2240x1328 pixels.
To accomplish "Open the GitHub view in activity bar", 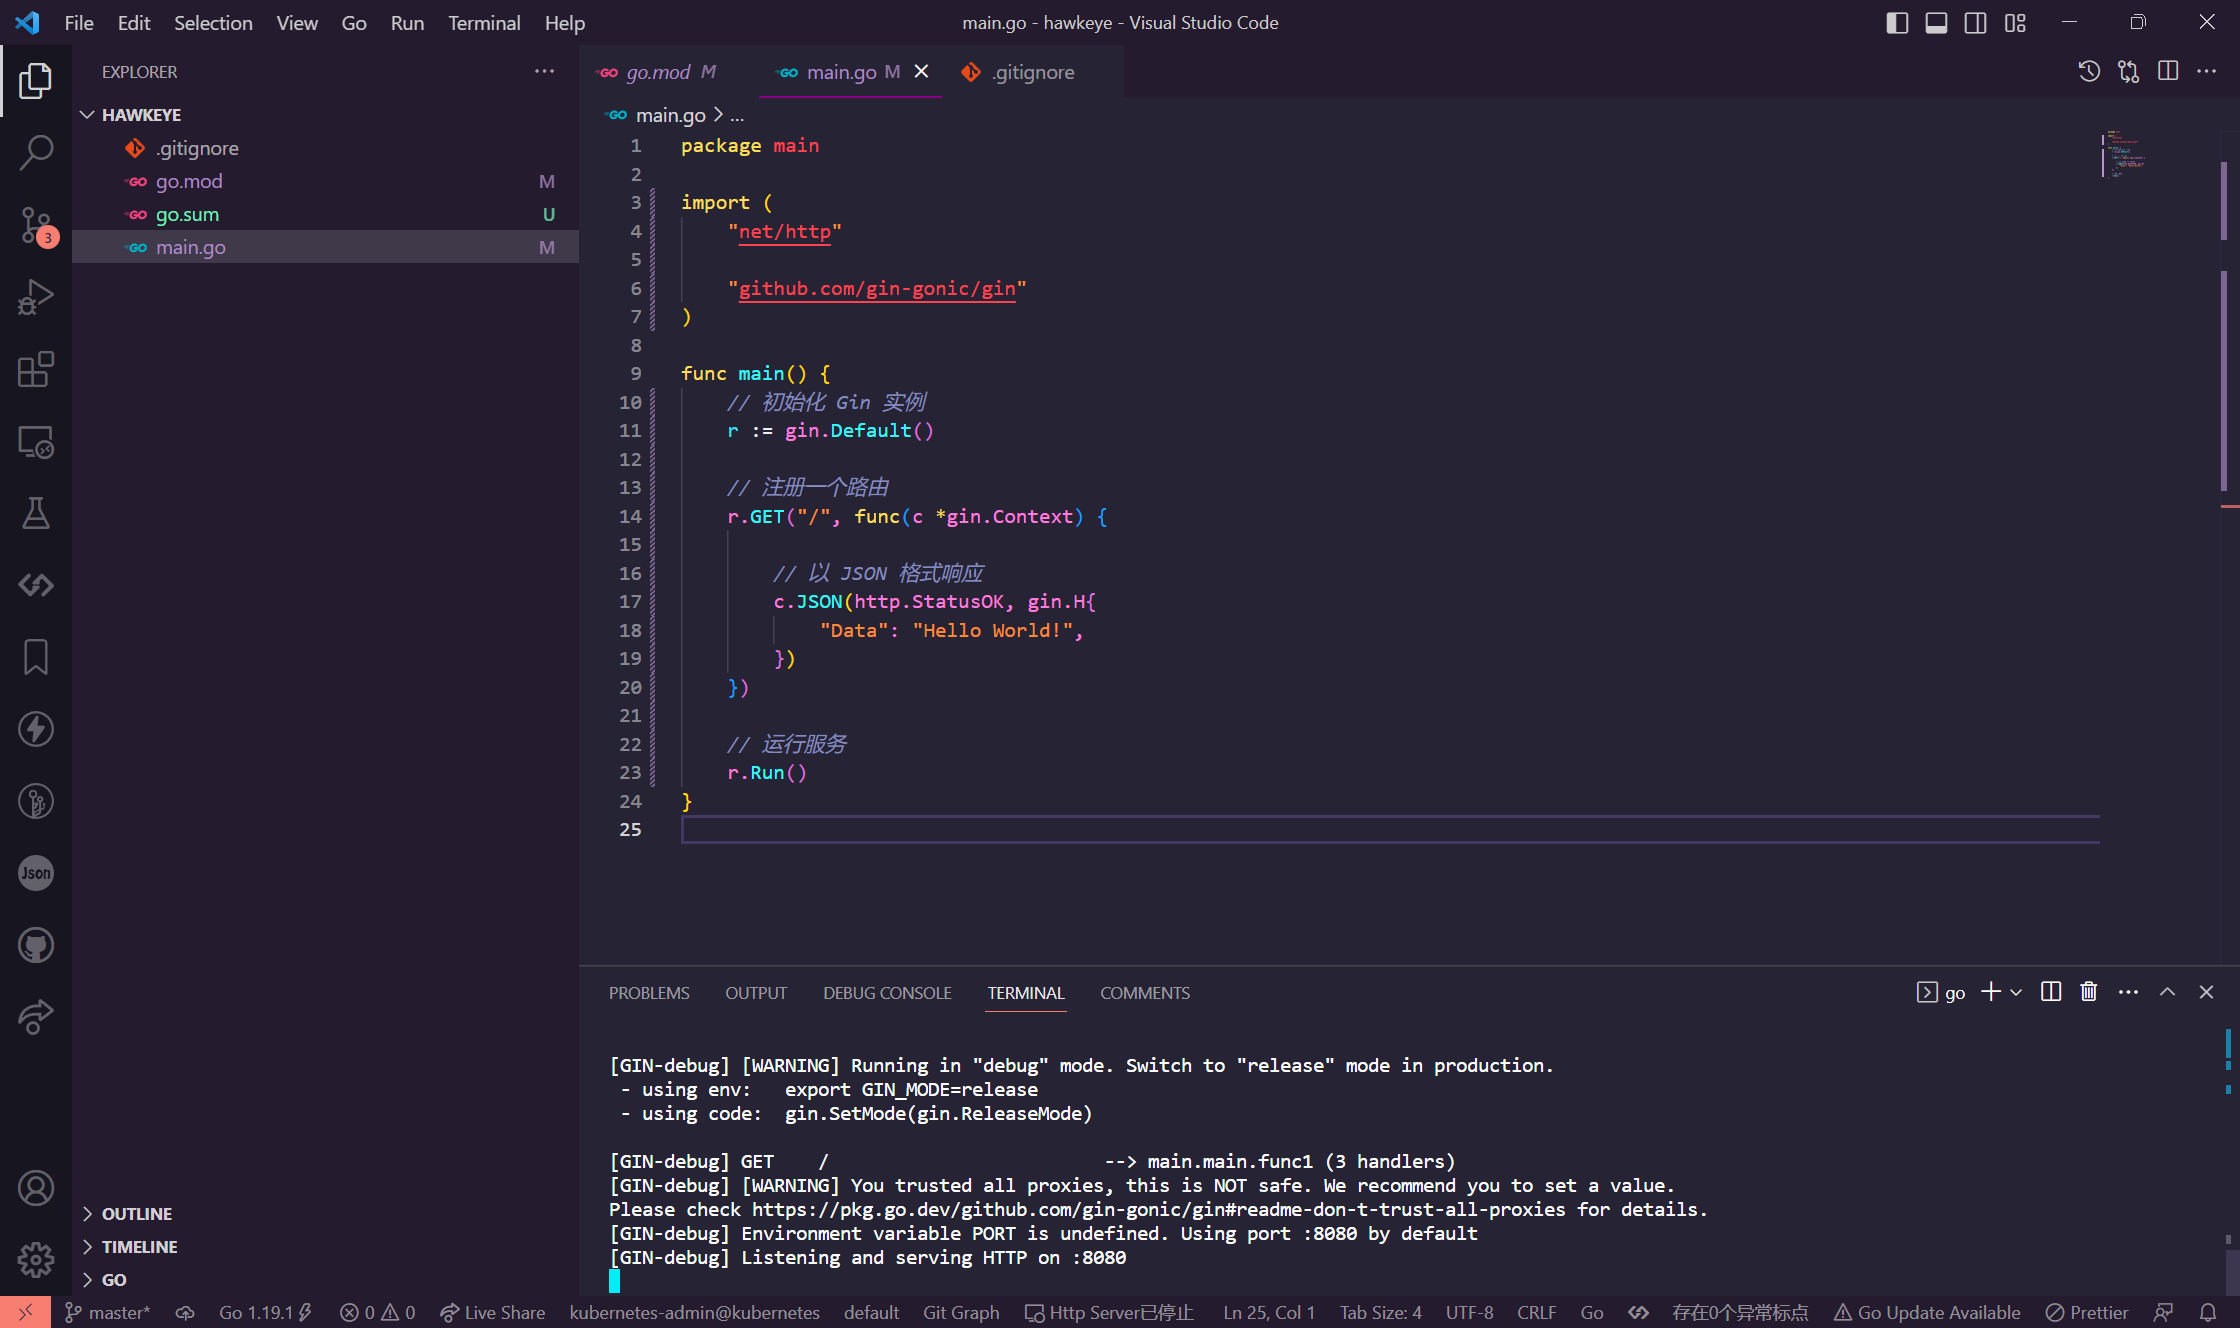I will (36, 945).
